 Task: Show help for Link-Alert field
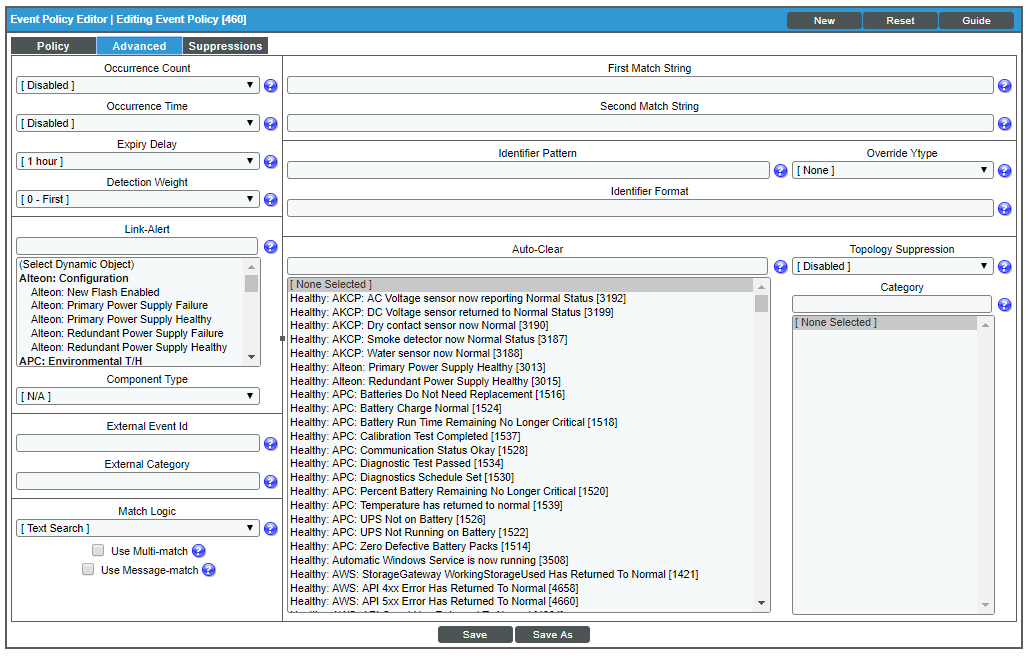coord(270,247)
